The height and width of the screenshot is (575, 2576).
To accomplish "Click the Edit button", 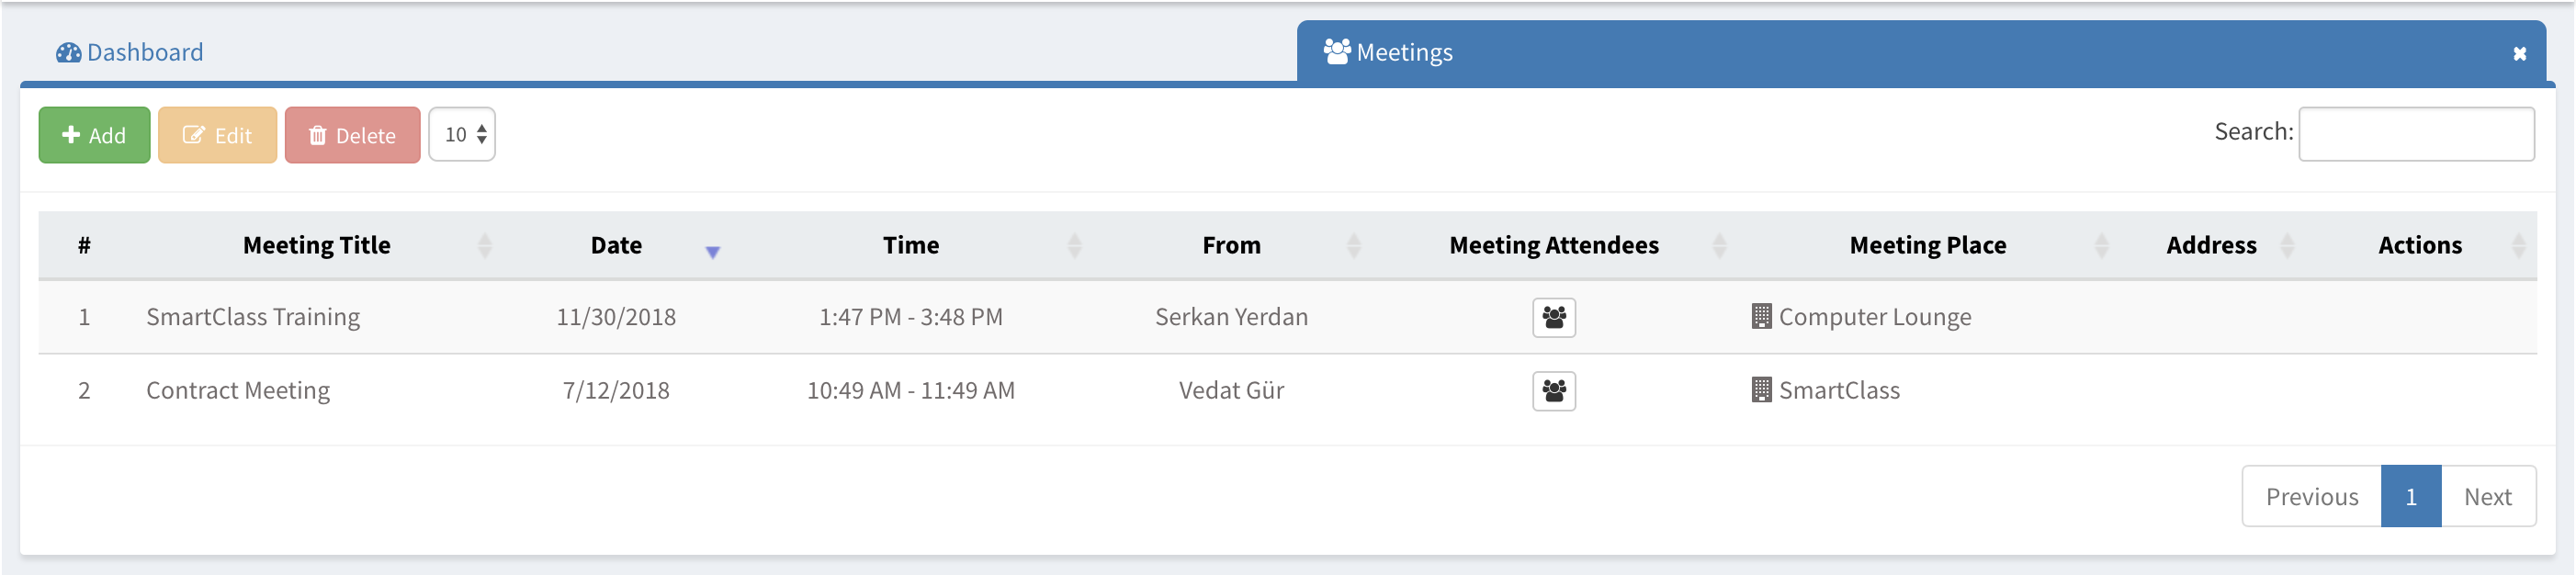I will tap(217, 135).
